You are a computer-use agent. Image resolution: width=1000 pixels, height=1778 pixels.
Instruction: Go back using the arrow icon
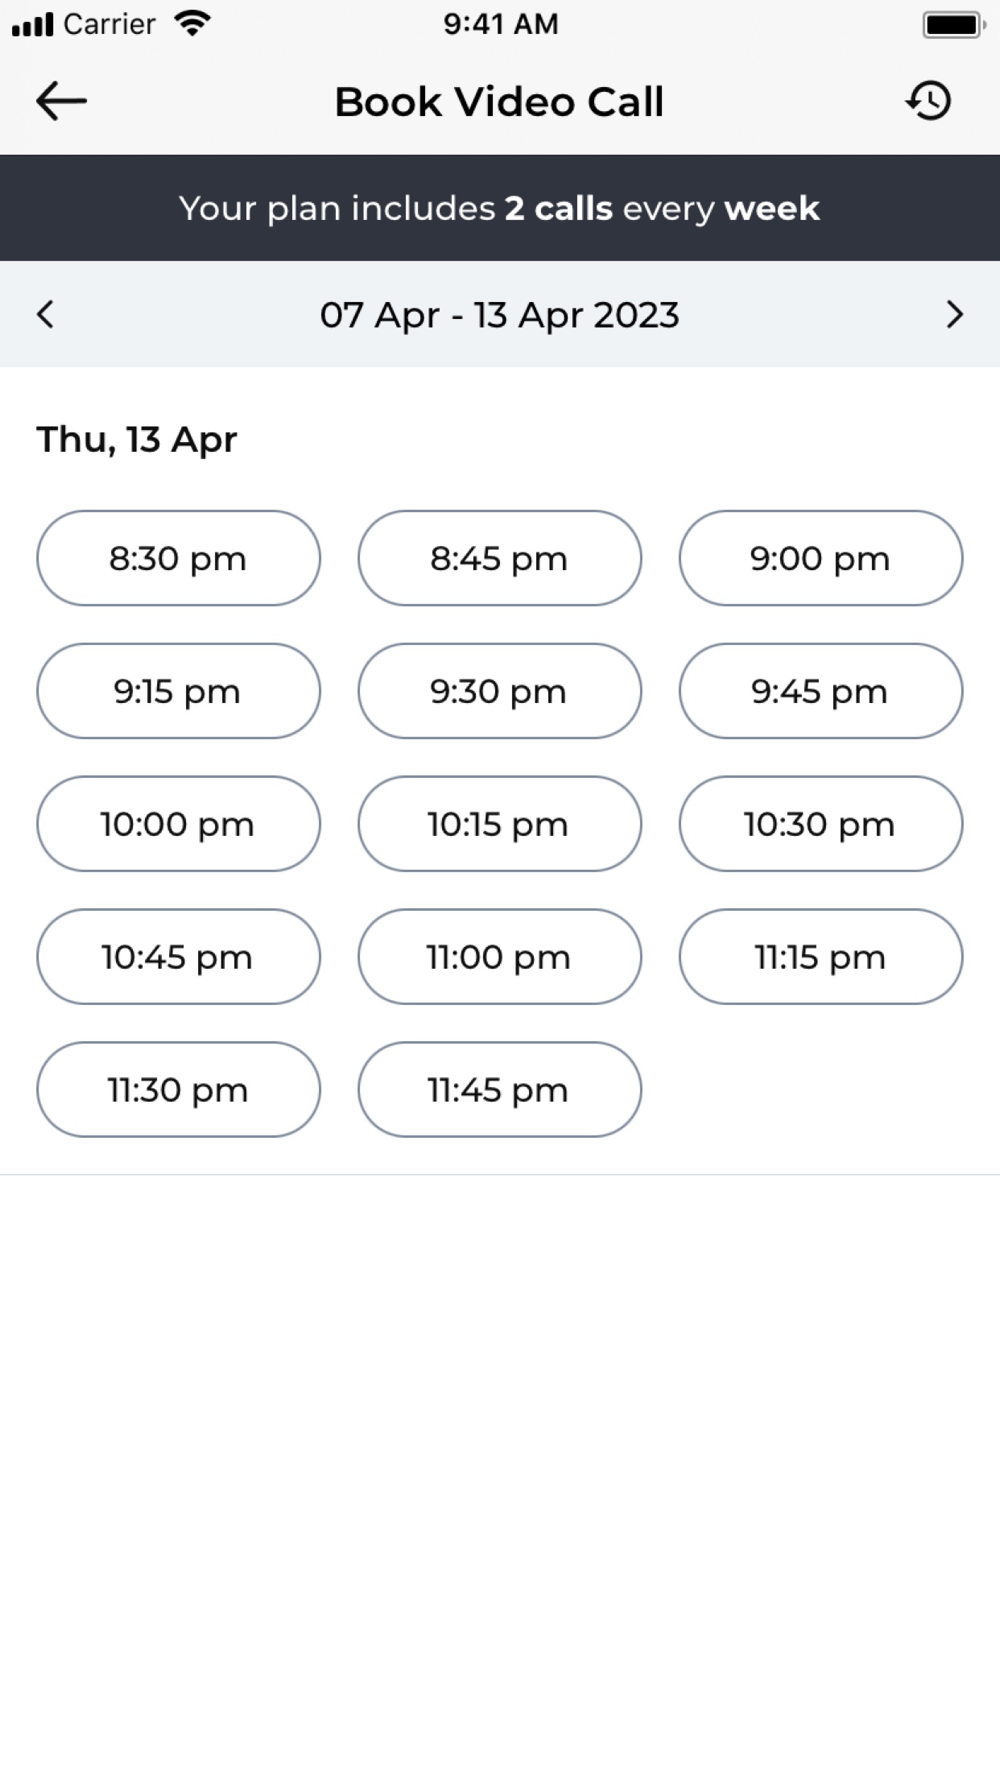tap(61, 101)
